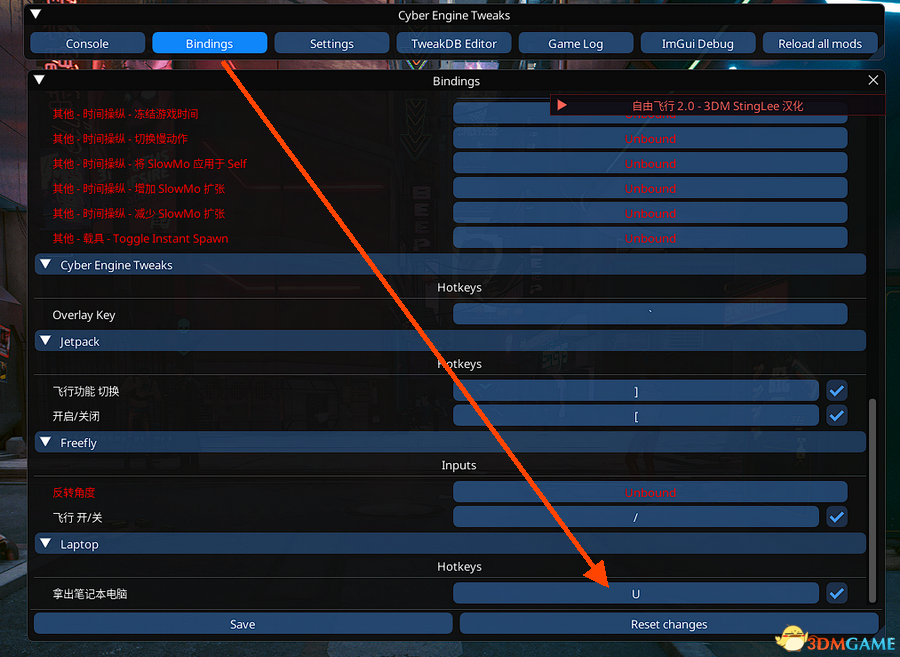Viewport: 900px width, 657px height.
Task: Click the Overlay Key label
Action: 84,314
